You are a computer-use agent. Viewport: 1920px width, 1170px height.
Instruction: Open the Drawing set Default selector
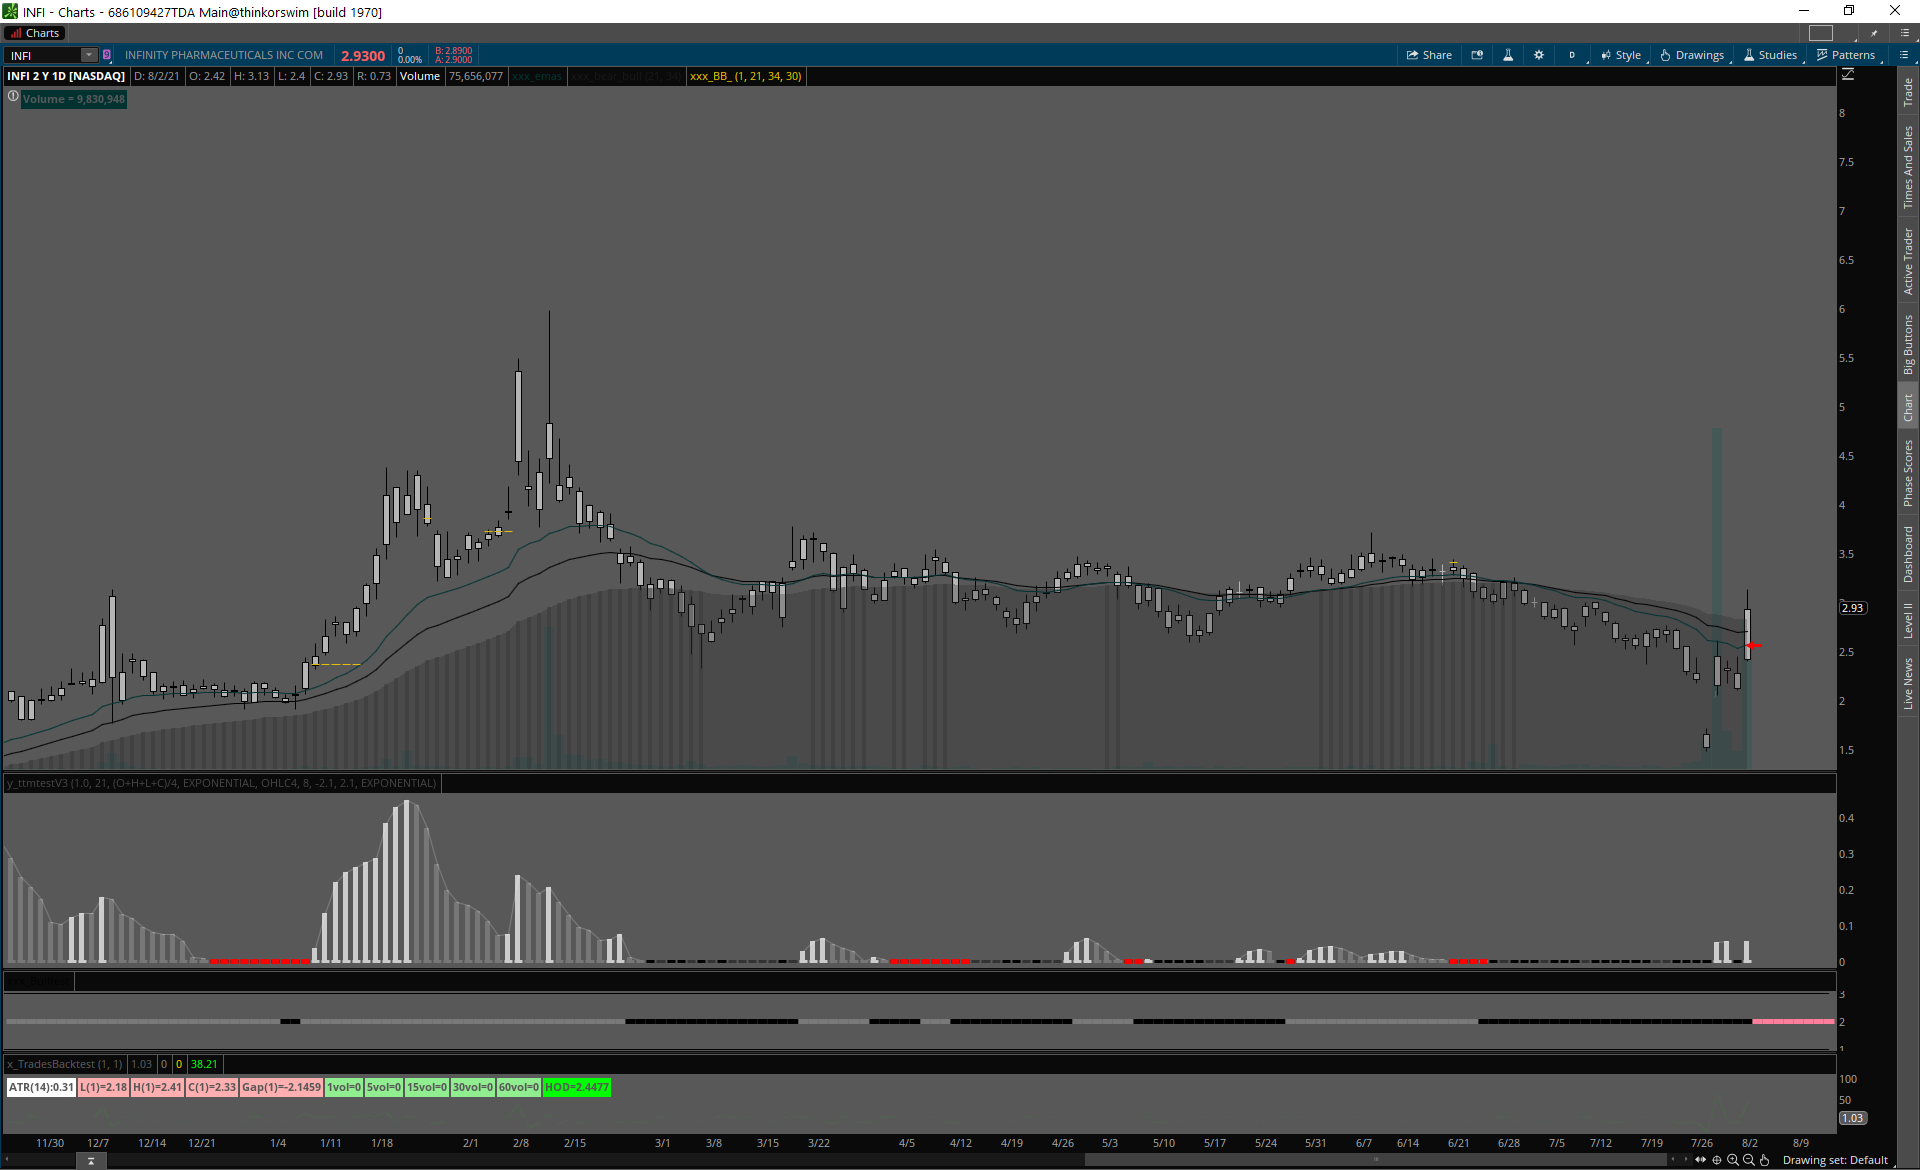1835,1160
